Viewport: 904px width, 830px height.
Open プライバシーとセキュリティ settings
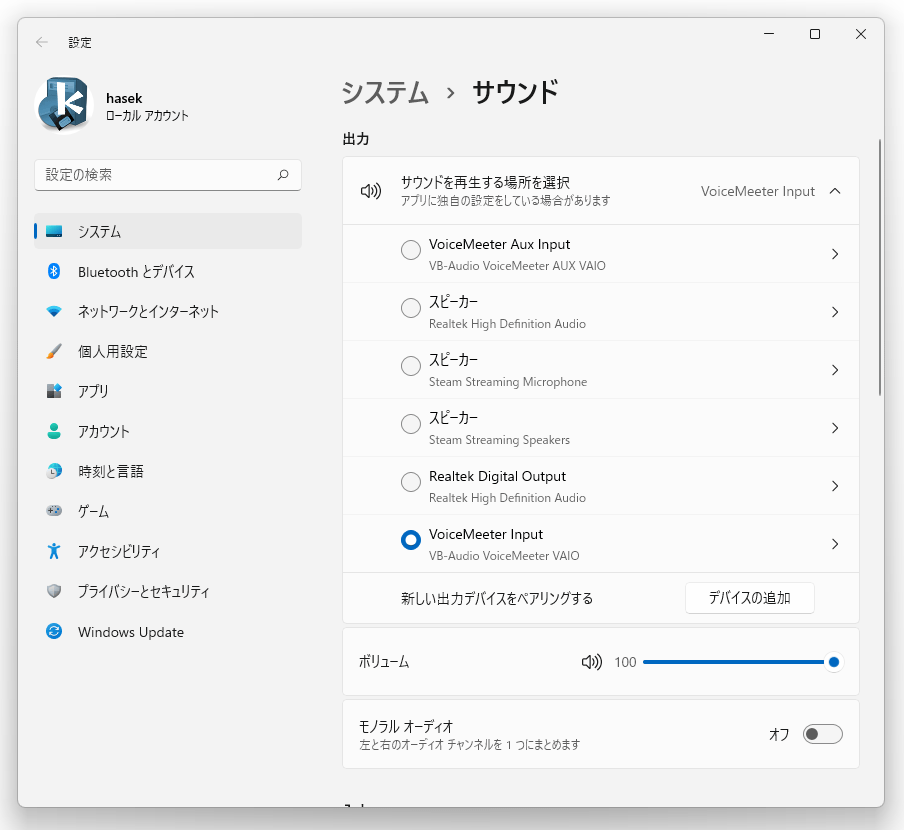coord(168,591)
